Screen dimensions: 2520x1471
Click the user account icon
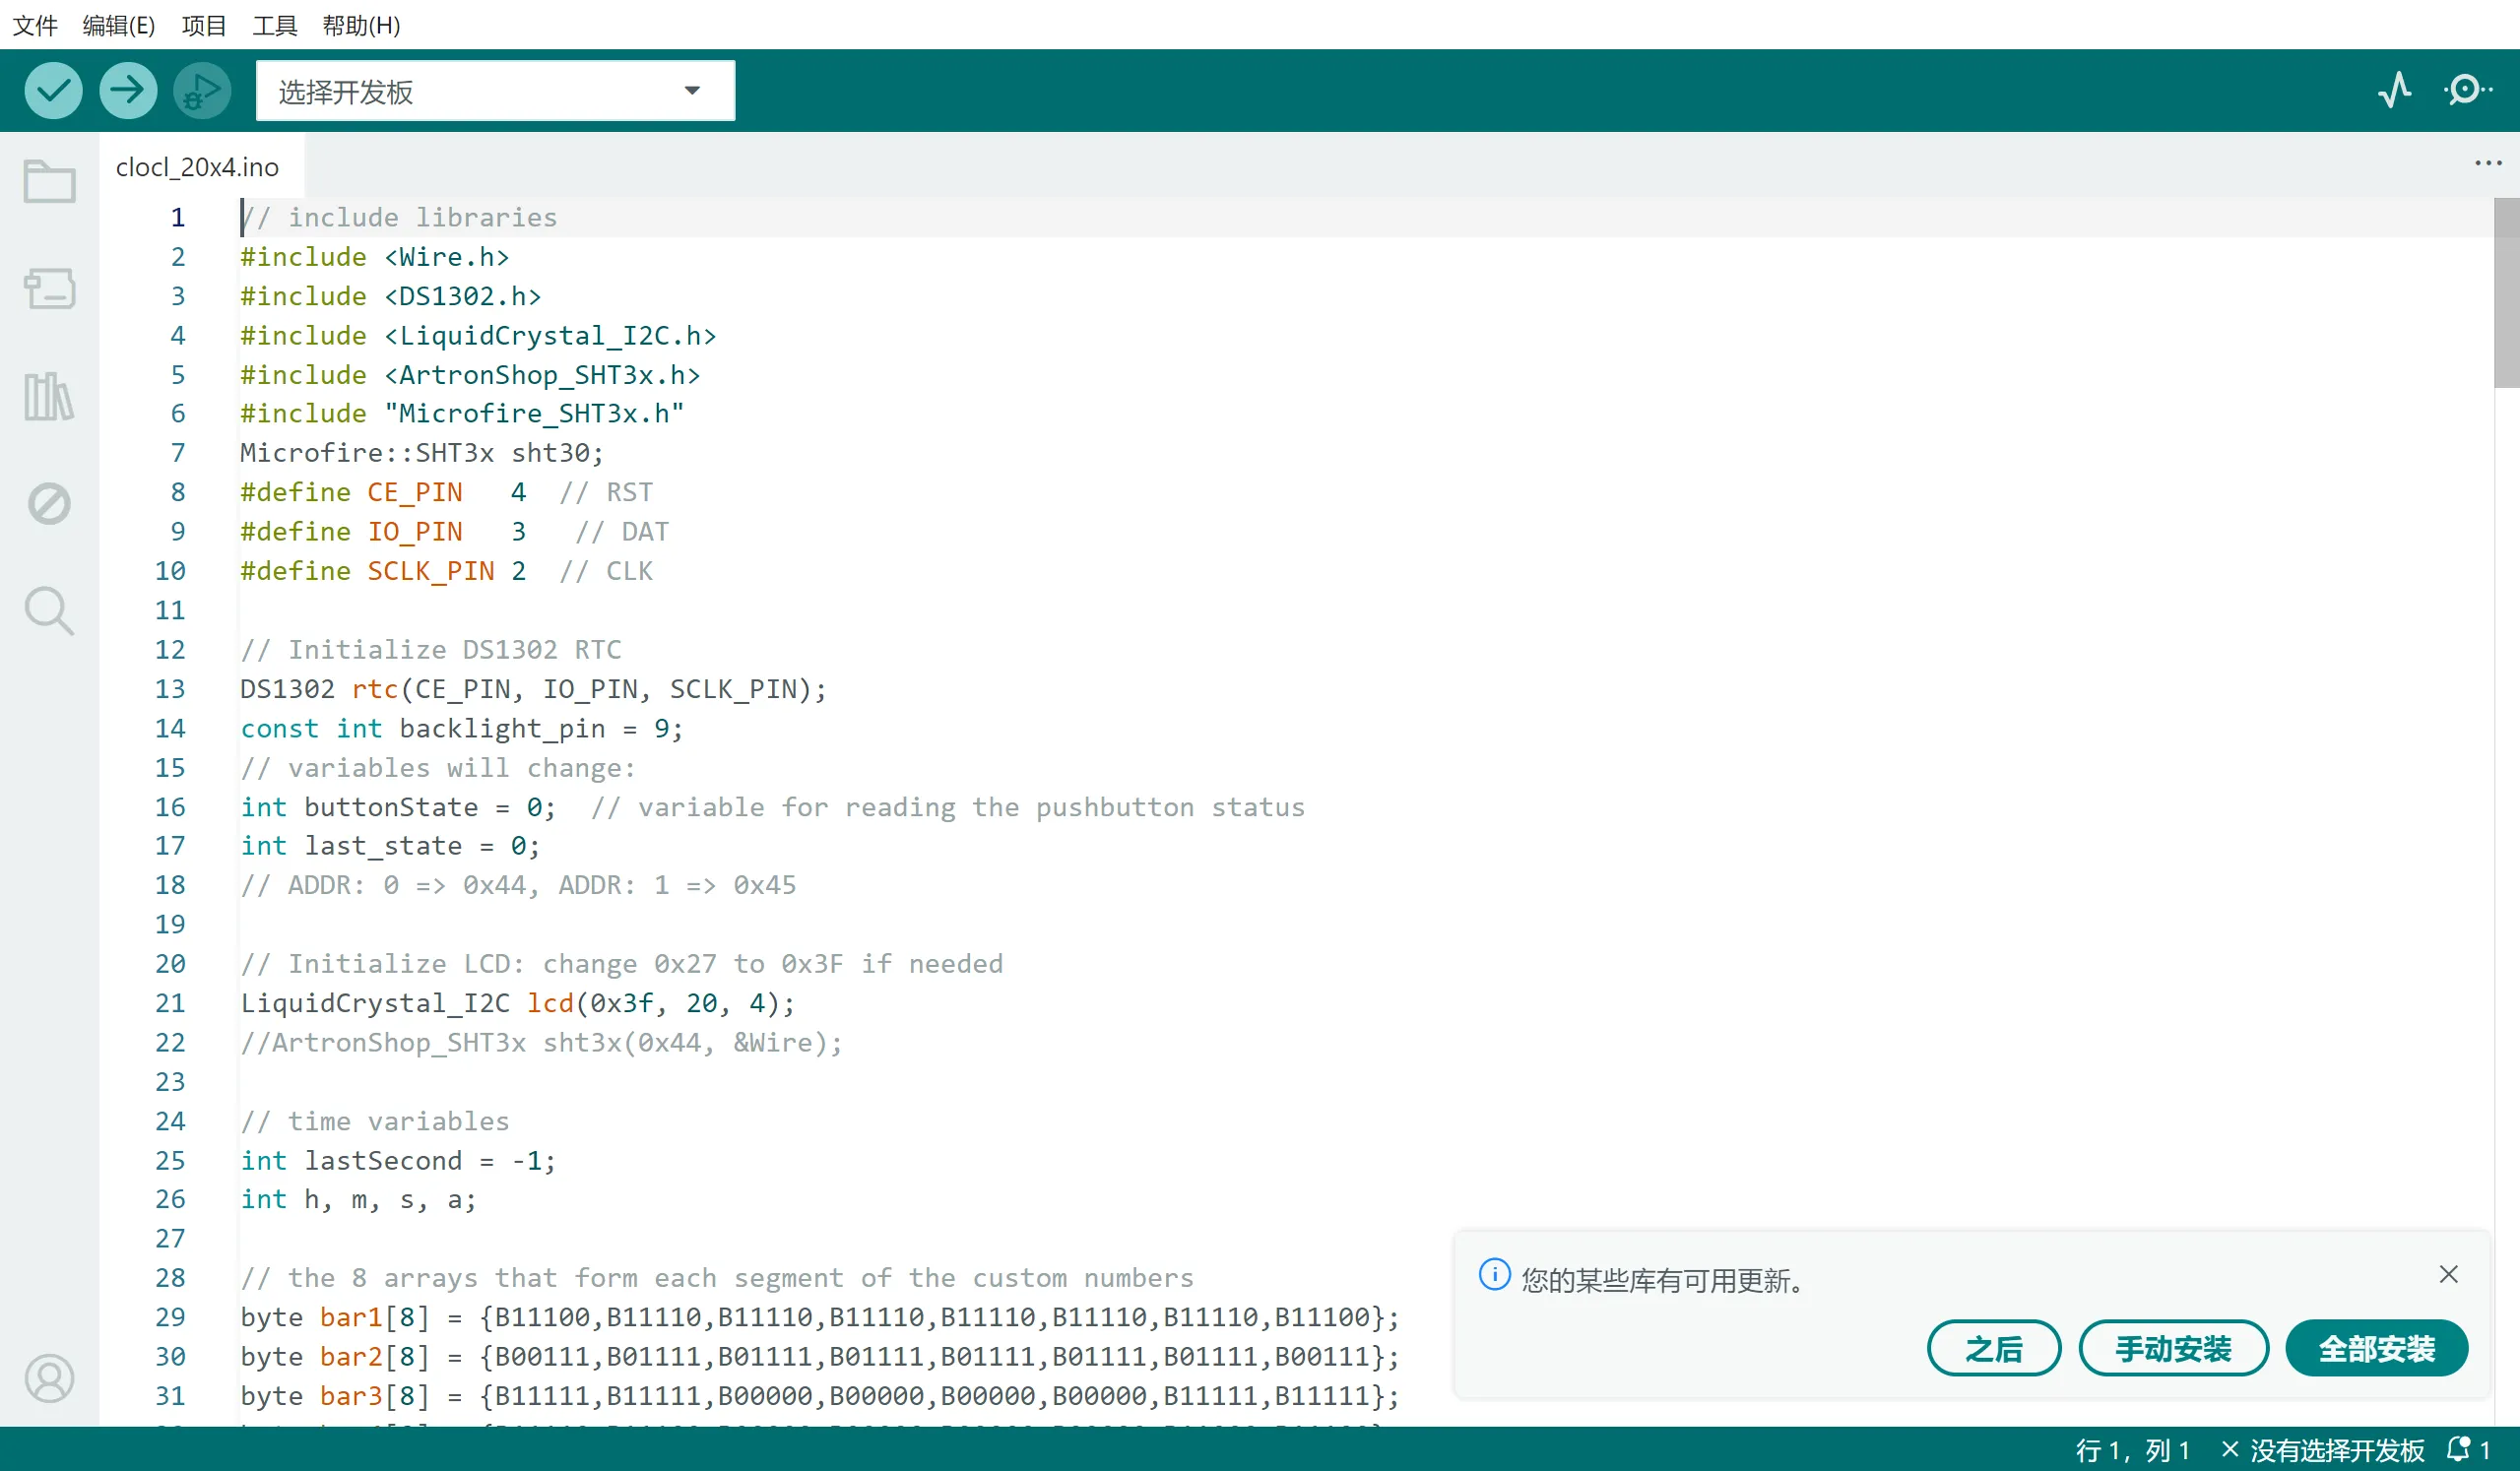[x=49, y=1379]
